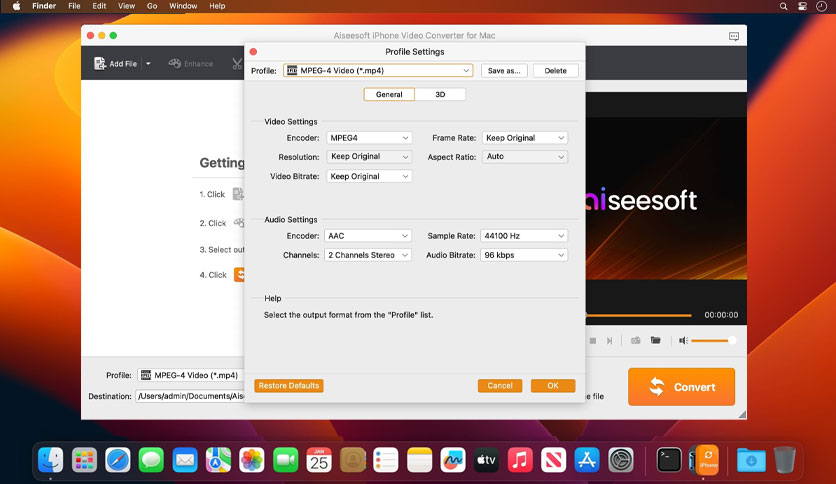836x484 pixels.
Task: Open the View menu
Action: (x=126, y=6)
